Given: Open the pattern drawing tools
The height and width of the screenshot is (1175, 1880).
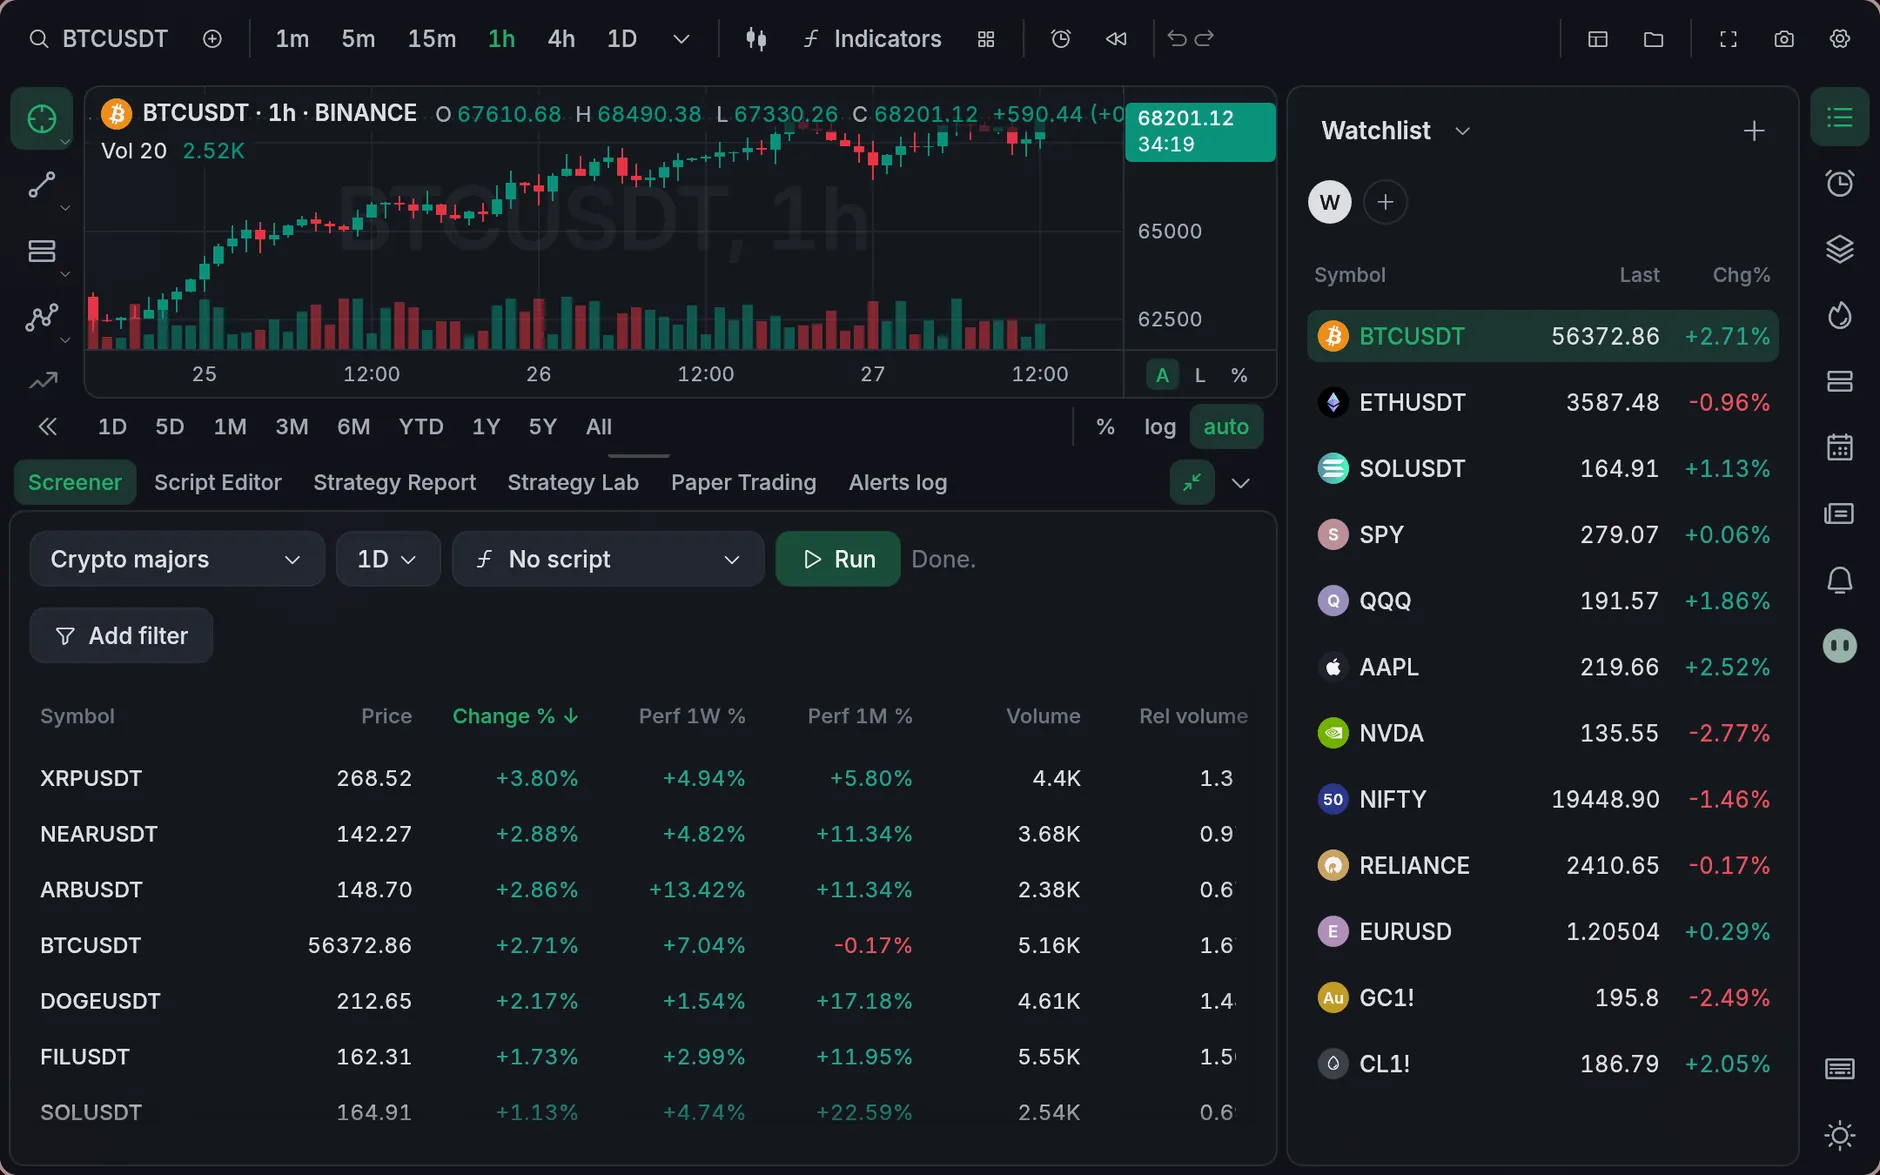Looking at the screenshot, I should 41,317.
